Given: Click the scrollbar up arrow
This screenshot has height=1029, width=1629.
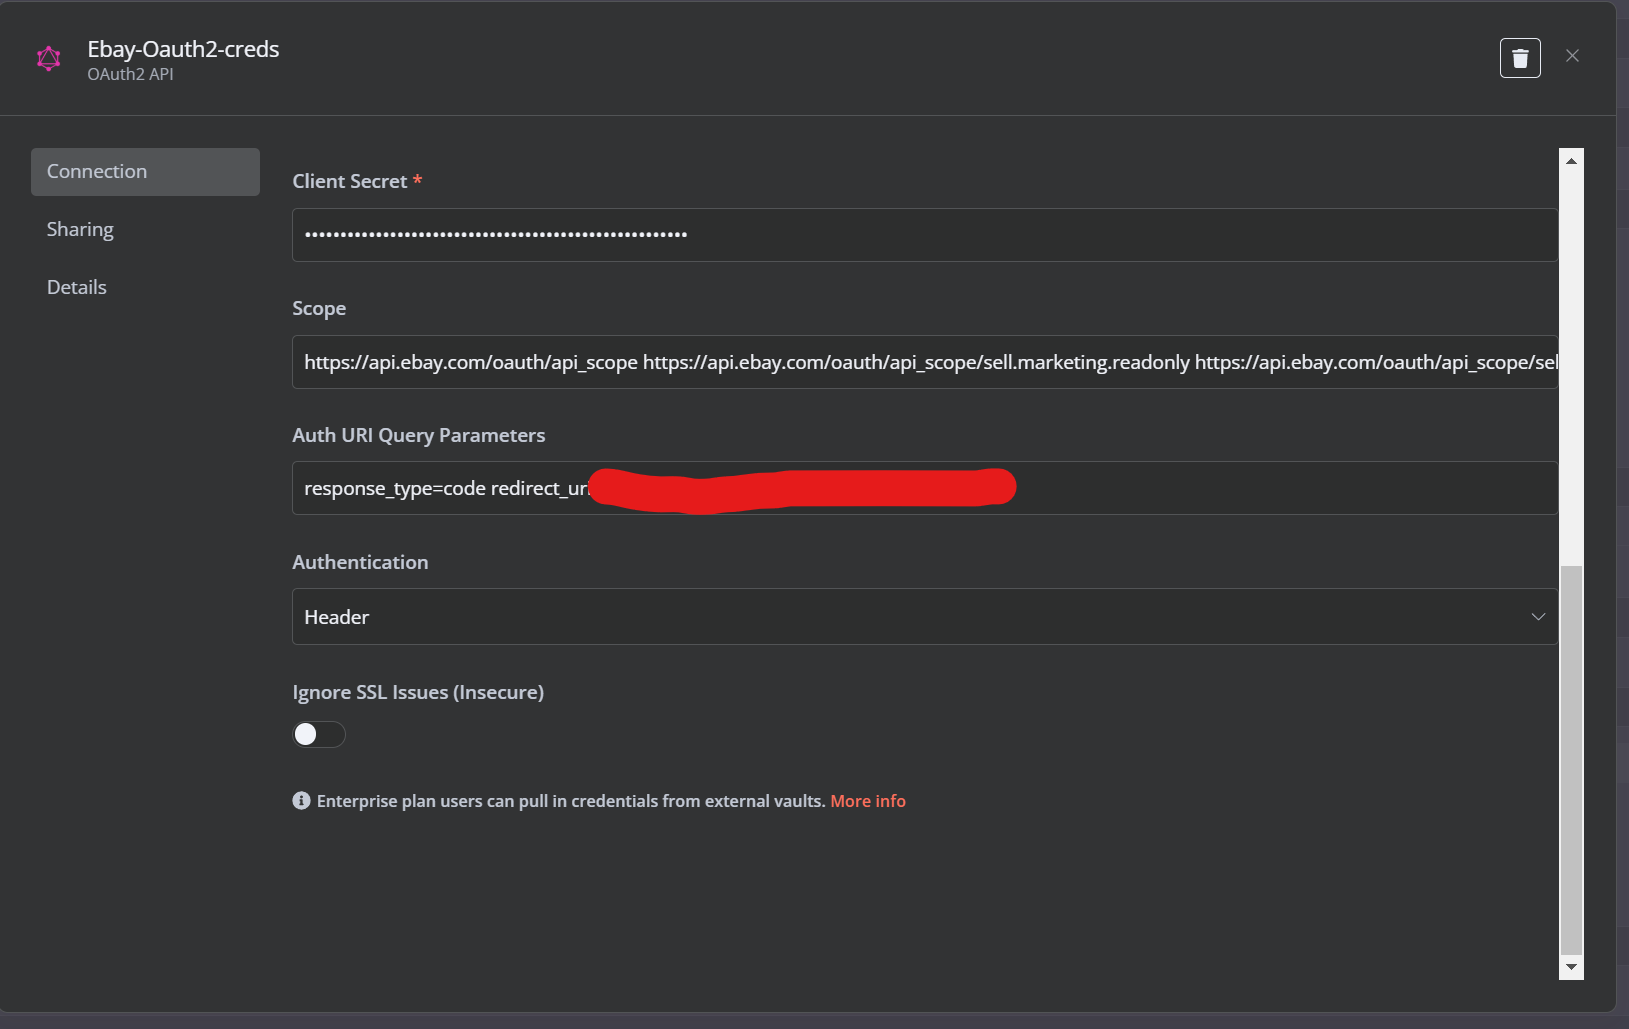Looking at the screenshot, I should (1571, 160).
